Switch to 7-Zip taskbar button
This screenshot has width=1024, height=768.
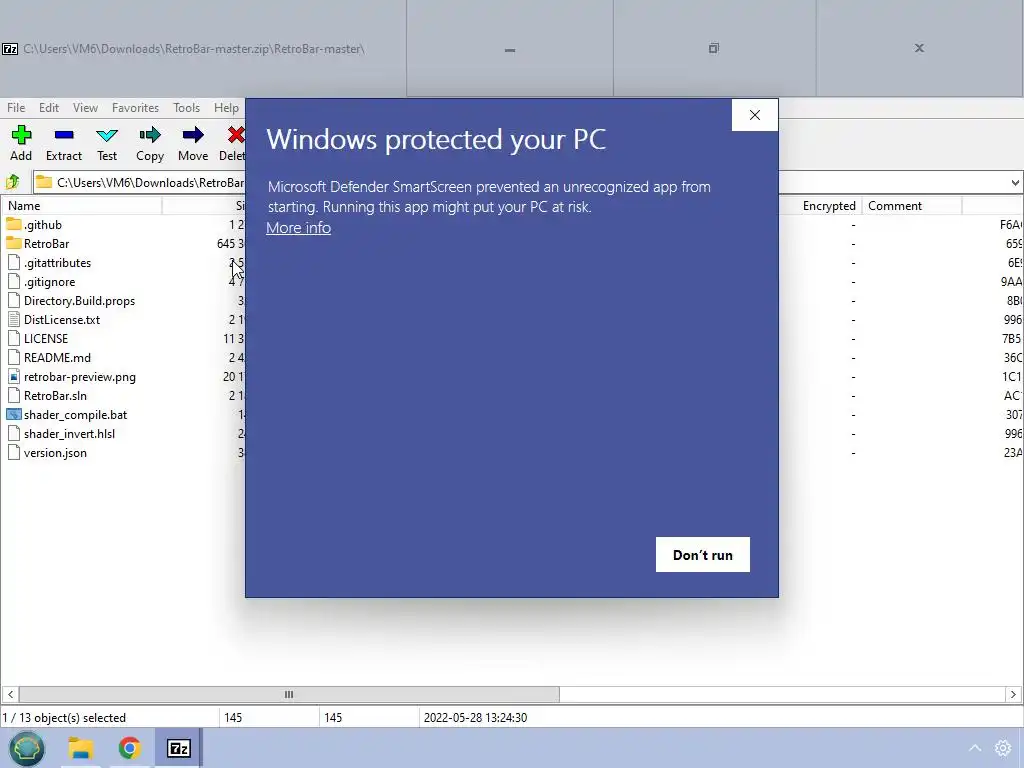click(x=178, y=748)
